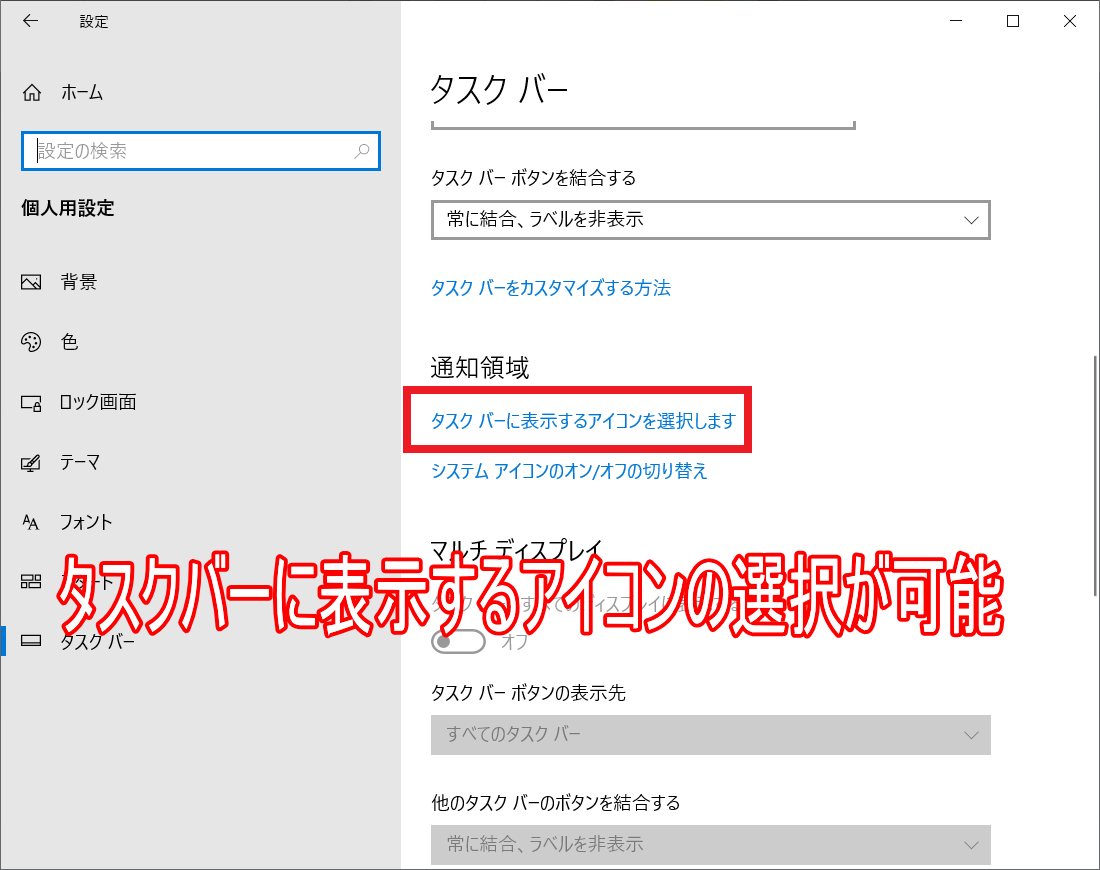Click the フォント icon

pyautogui.click(x=31, y=522)
